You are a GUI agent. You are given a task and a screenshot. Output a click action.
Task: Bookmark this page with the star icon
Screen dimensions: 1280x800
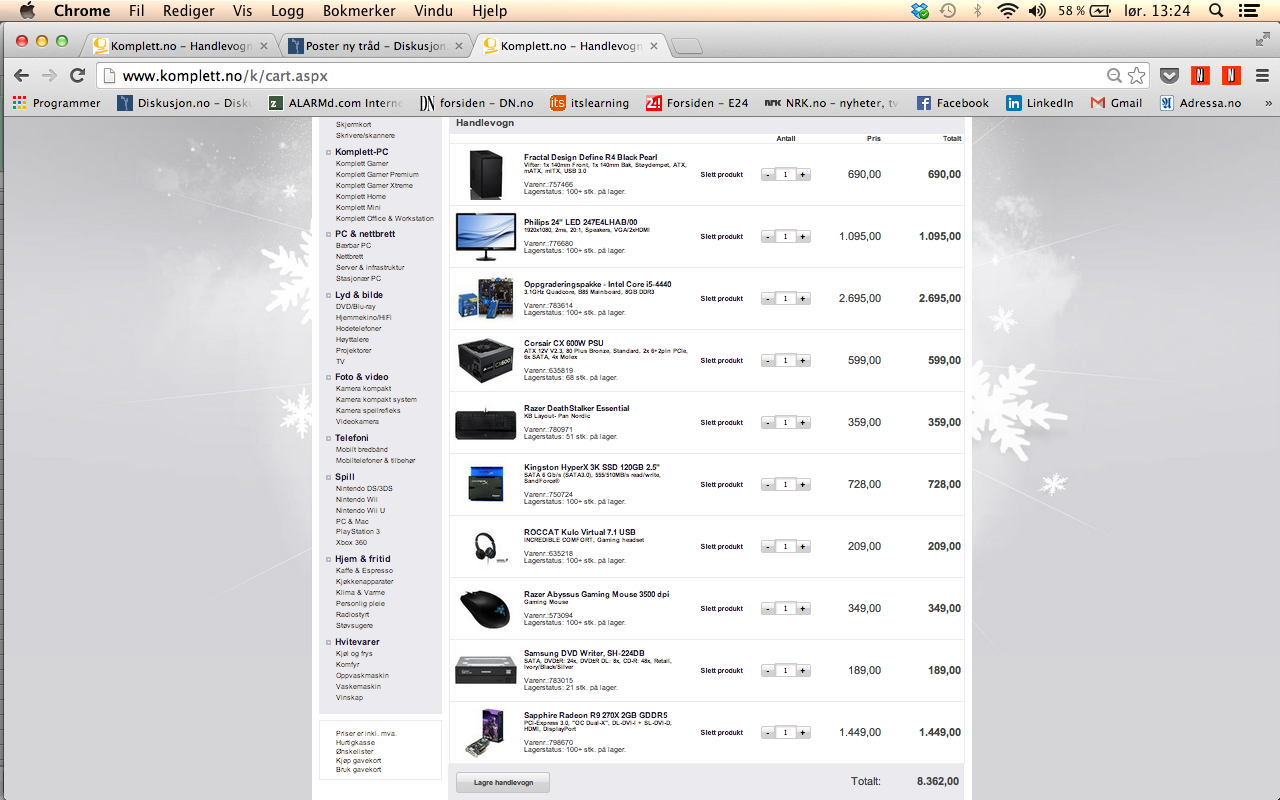[x=1136, y=75]
